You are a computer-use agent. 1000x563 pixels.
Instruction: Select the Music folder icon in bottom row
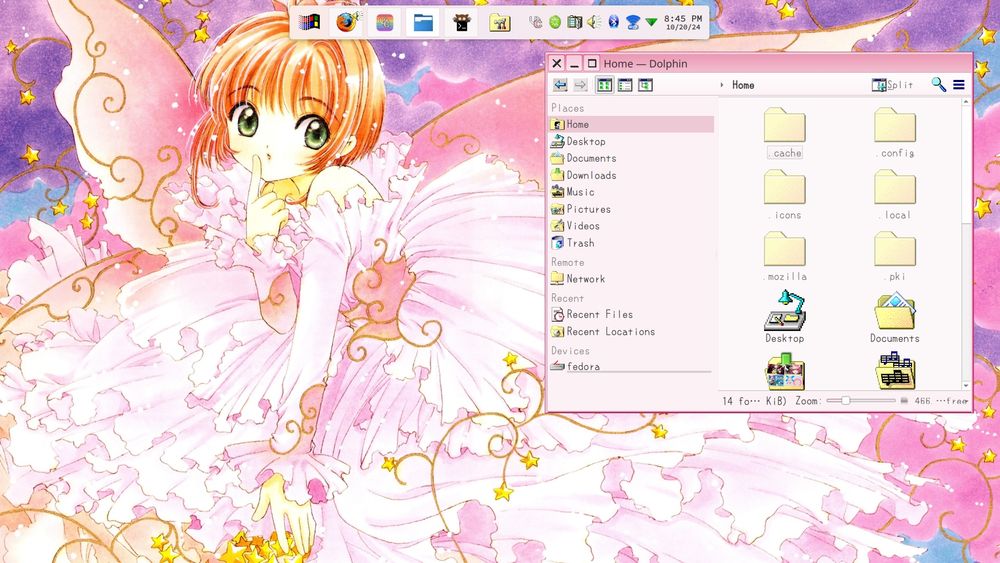point(895,370)
